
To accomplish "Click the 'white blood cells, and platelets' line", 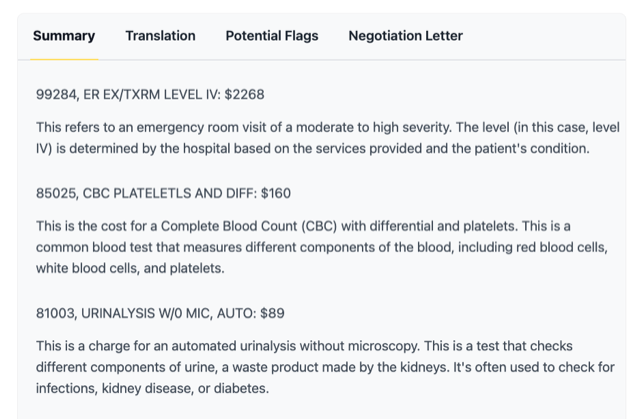I will pyautogui.click(x=130, y=268).
